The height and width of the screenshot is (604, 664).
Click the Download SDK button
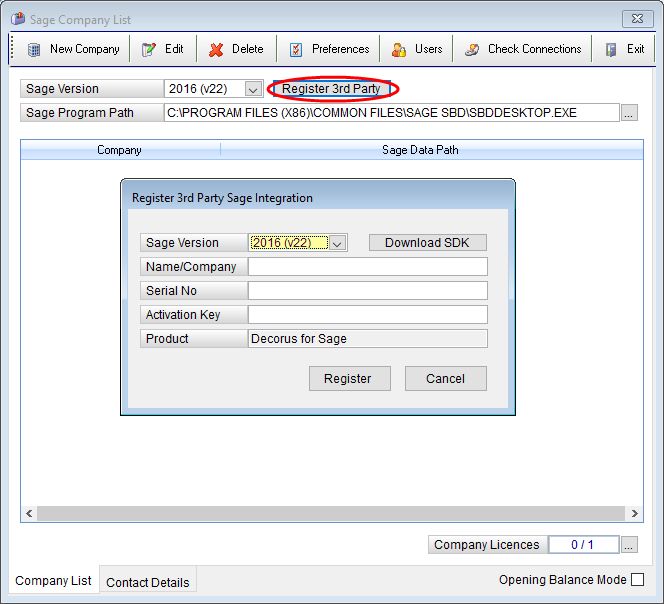pyautogui.click(x=428, y=243)
